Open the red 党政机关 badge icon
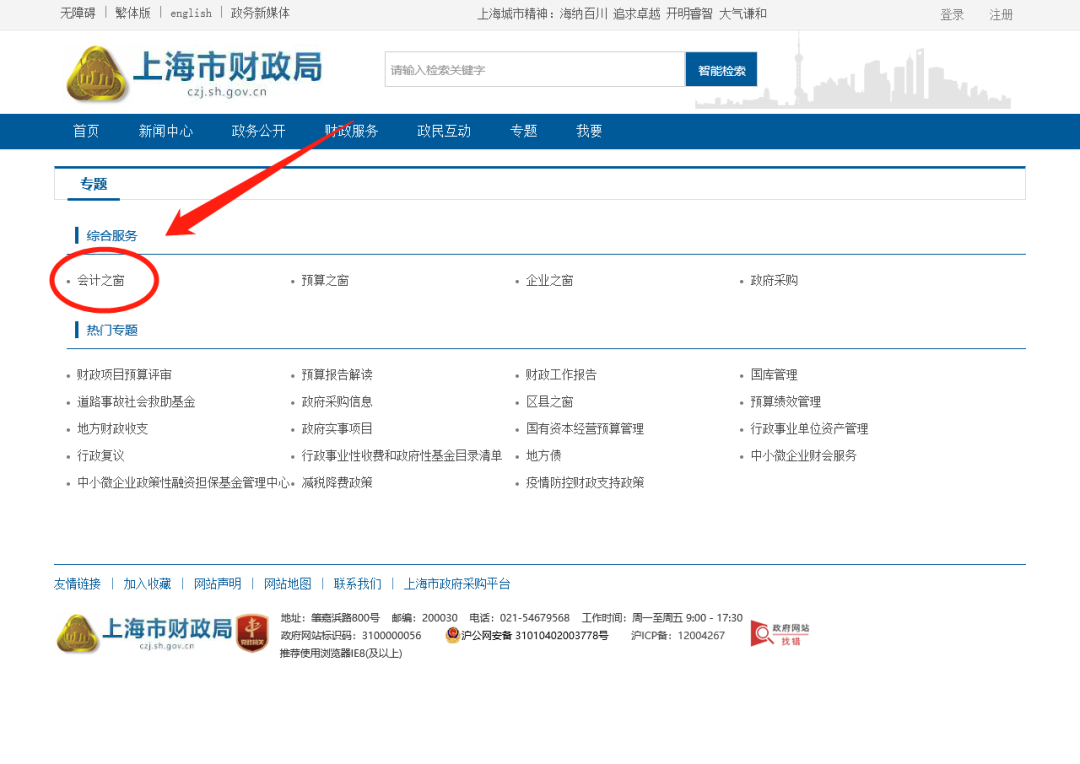Viewport: 1080px width, 764px height. [x=252, y=633]
